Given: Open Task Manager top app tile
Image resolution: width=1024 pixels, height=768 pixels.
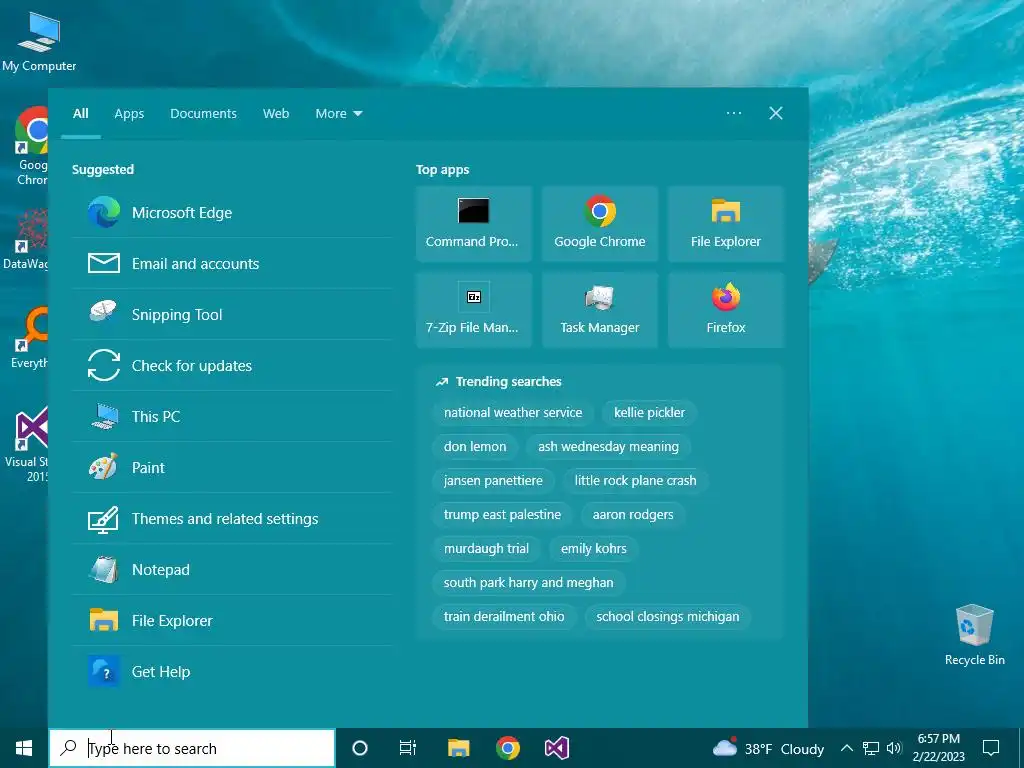Looking at the screenshot, I should [x=600, y=310].
